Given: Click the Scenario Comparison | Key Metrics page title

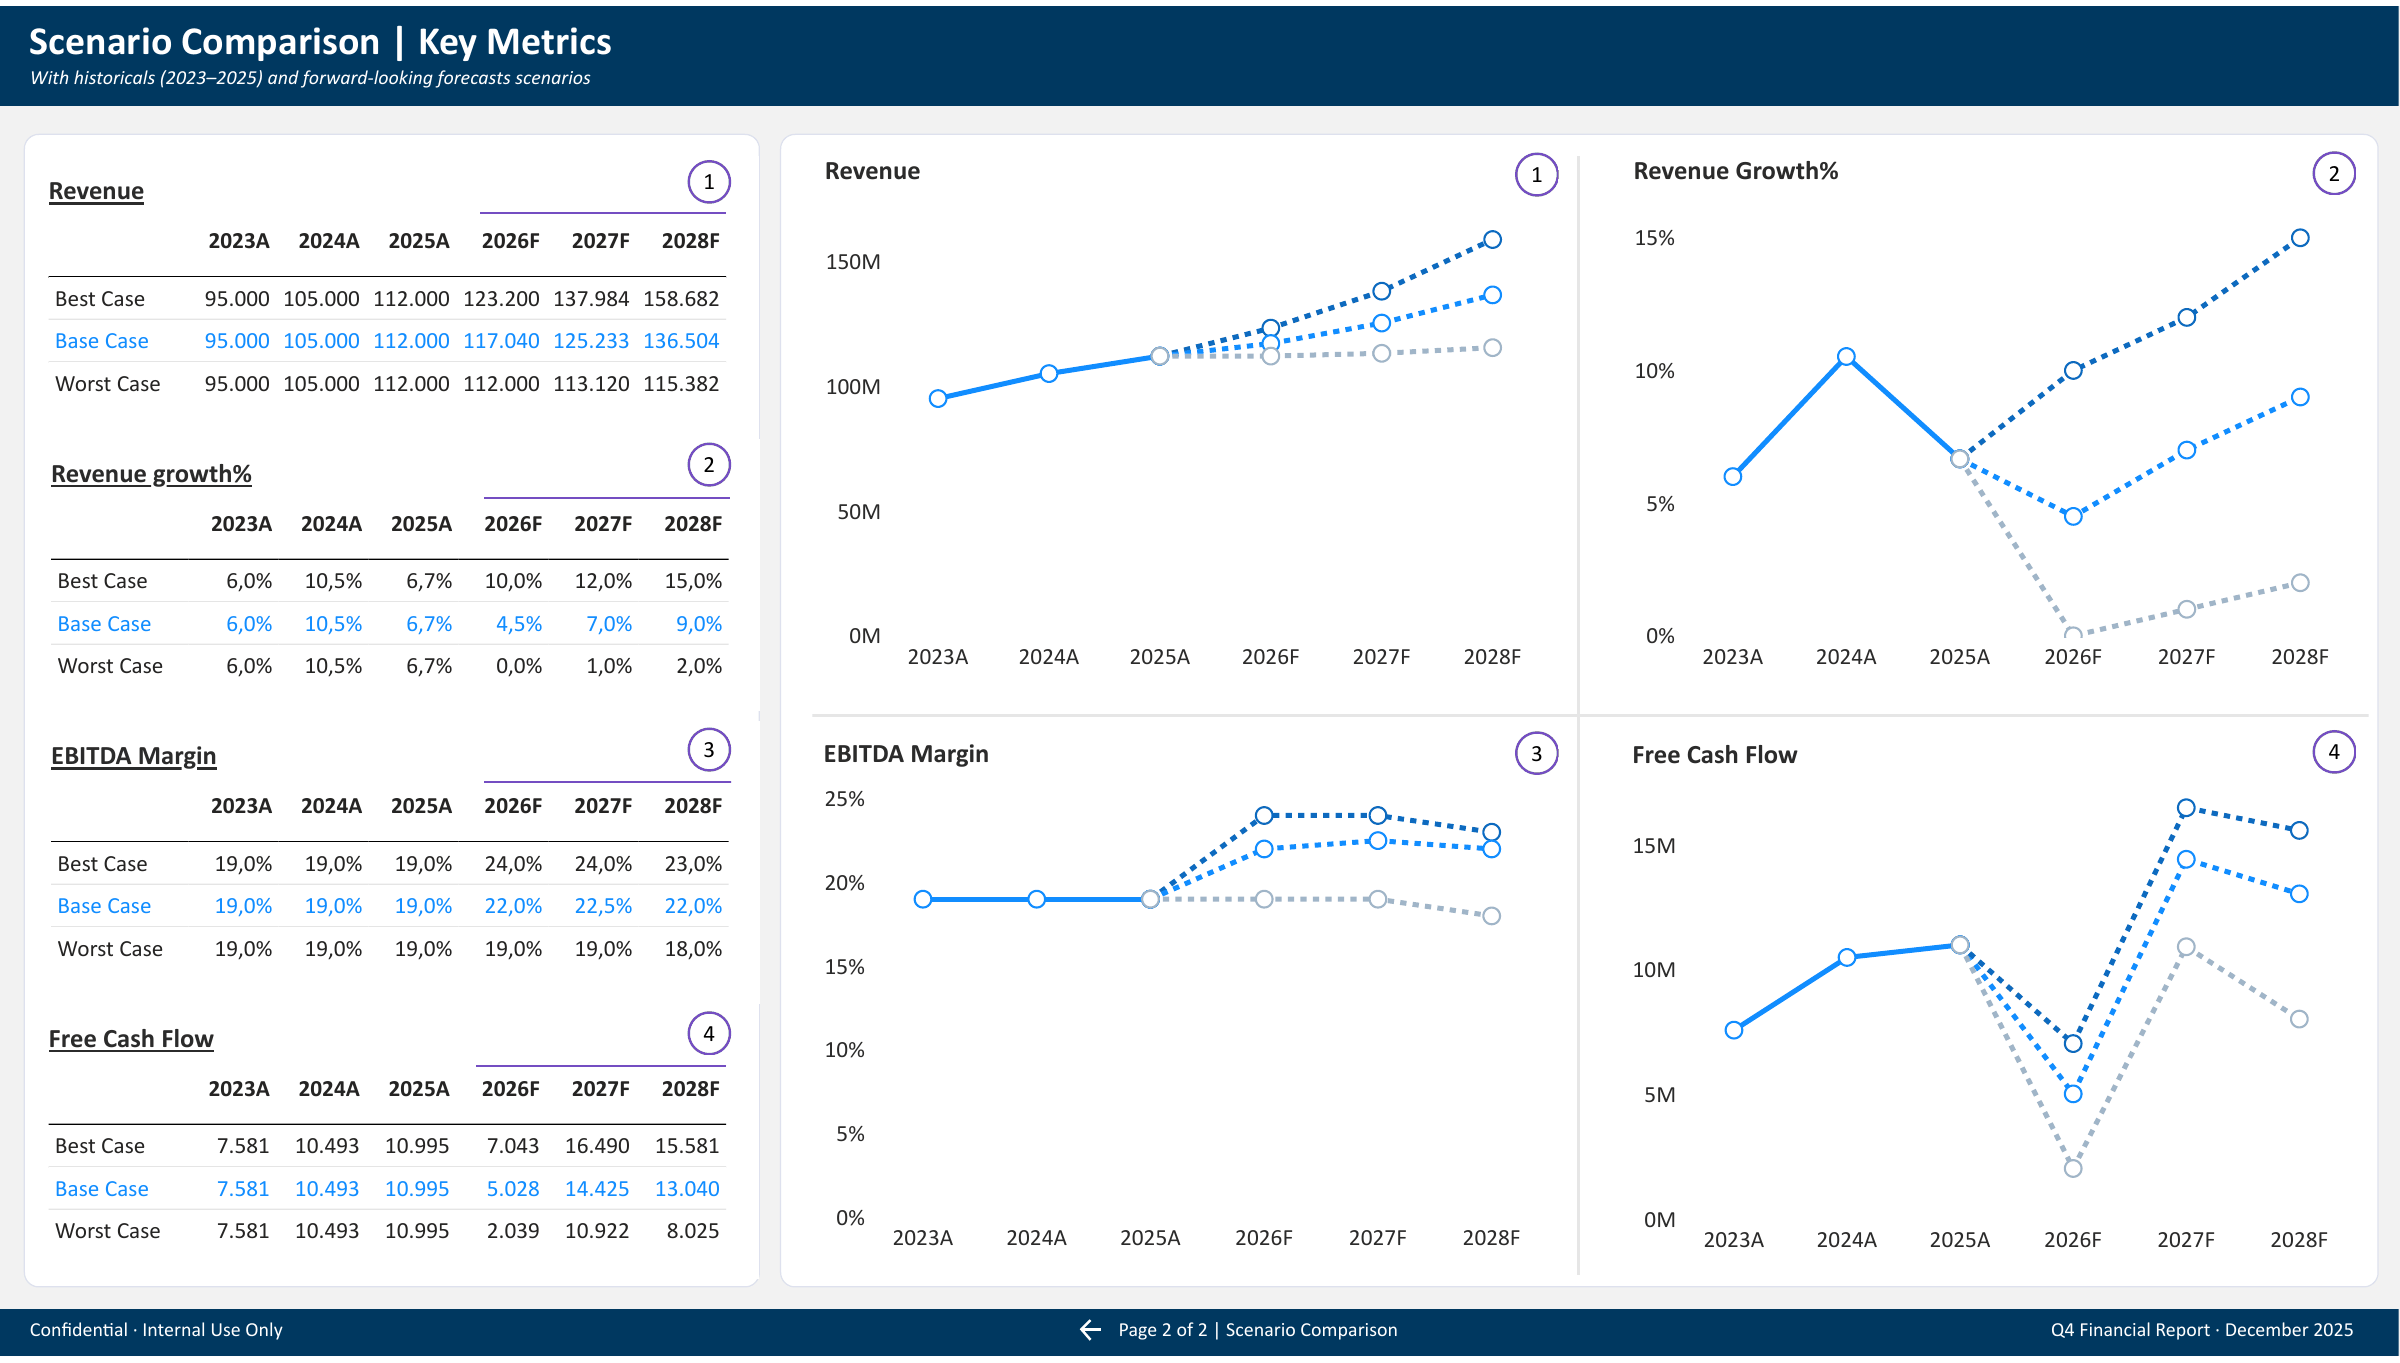Looking at the screenshot, I should click(320, 42).
